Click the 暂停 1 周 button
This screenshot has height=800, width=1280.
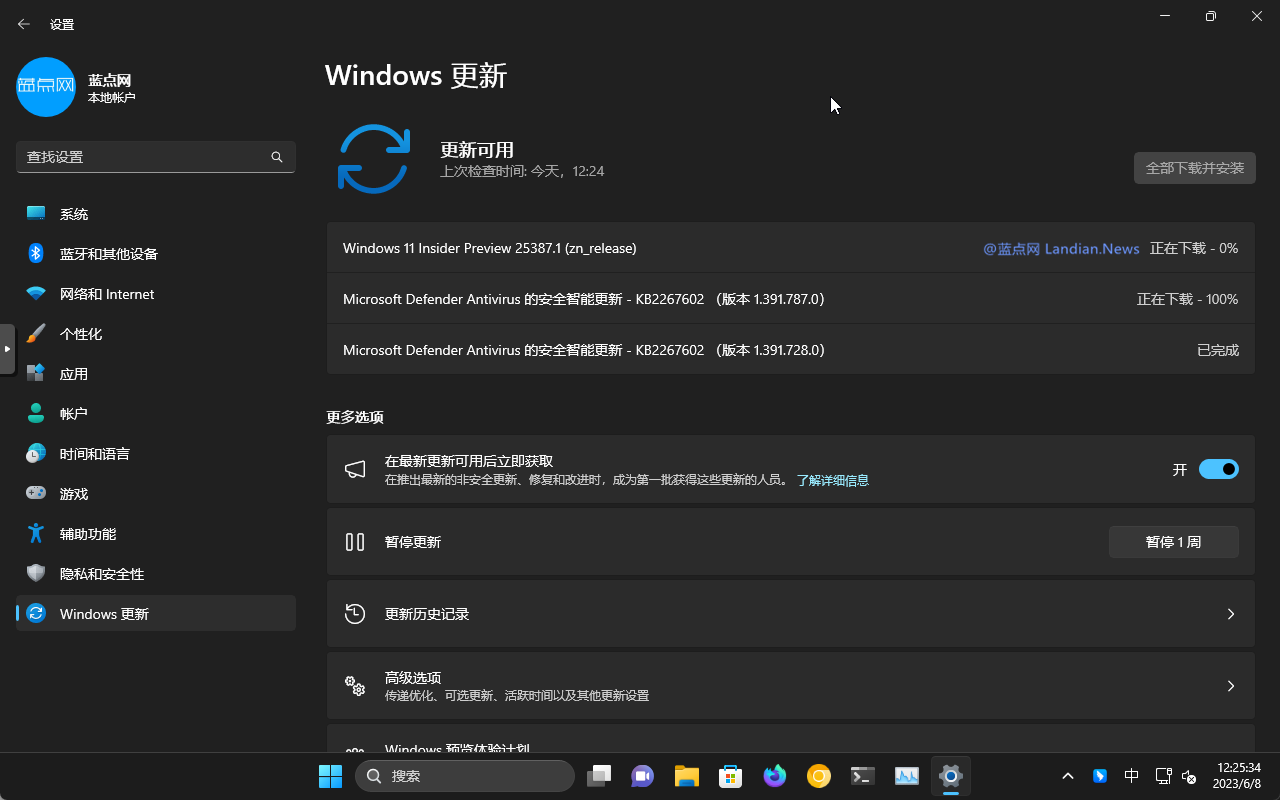[x=1174, y=542]
